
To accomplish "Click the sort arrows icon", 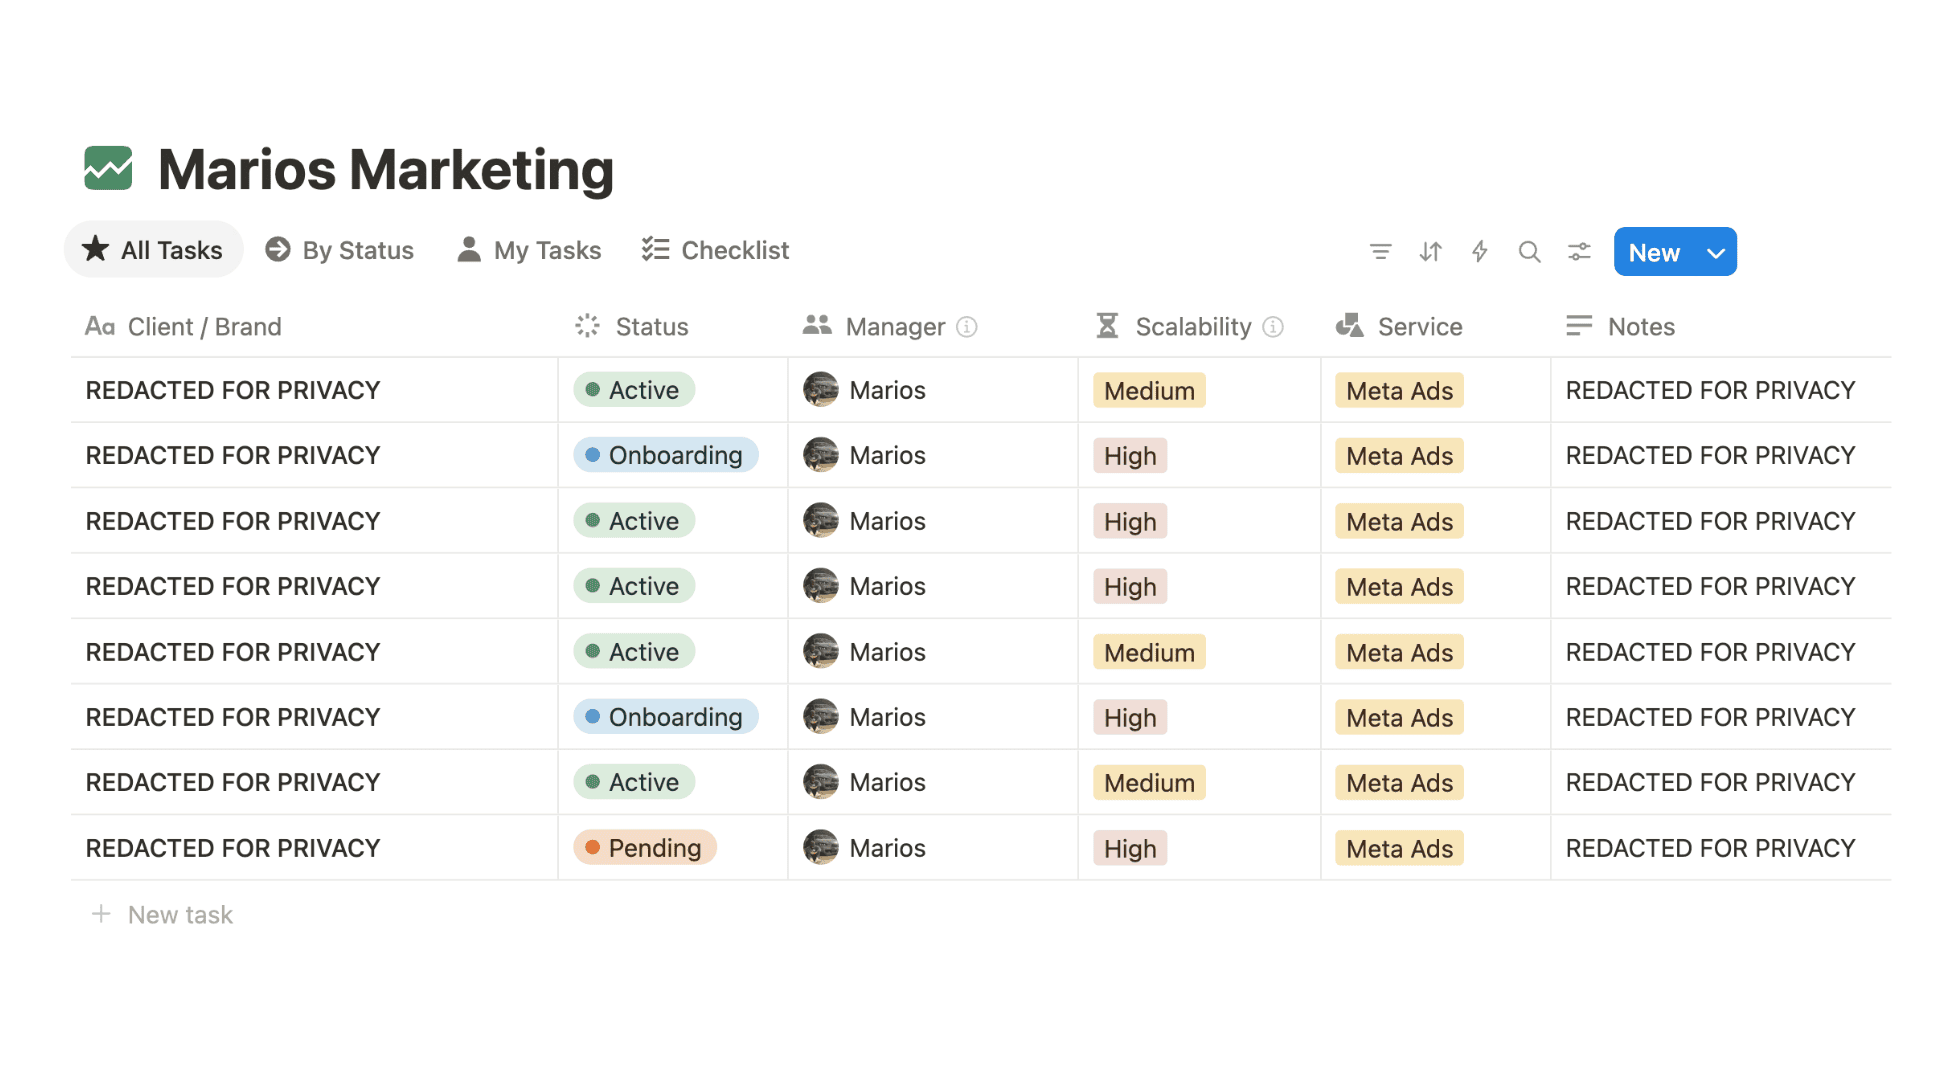I will click(x=1430, y=251).
